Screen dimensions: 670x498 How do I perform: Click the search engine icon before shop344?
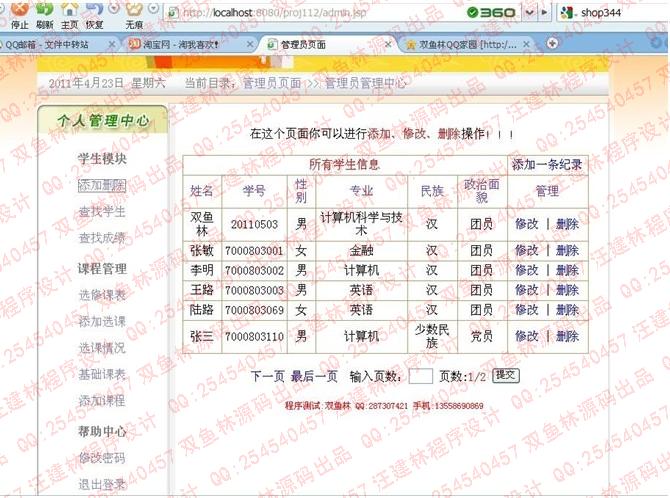[567, 12]
